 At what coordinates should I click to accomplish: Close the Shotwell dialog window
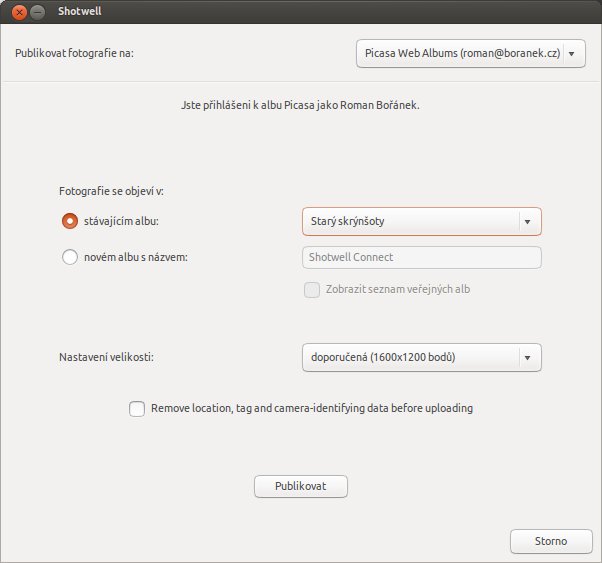coord(19,13)
